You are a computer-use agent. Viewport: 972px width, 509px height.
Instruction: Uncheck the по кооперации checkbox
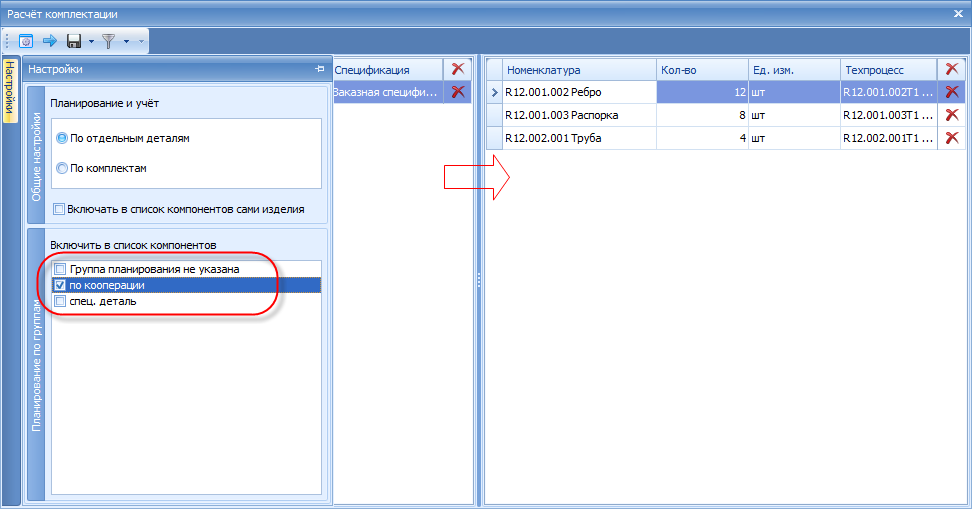pos(60,285)
